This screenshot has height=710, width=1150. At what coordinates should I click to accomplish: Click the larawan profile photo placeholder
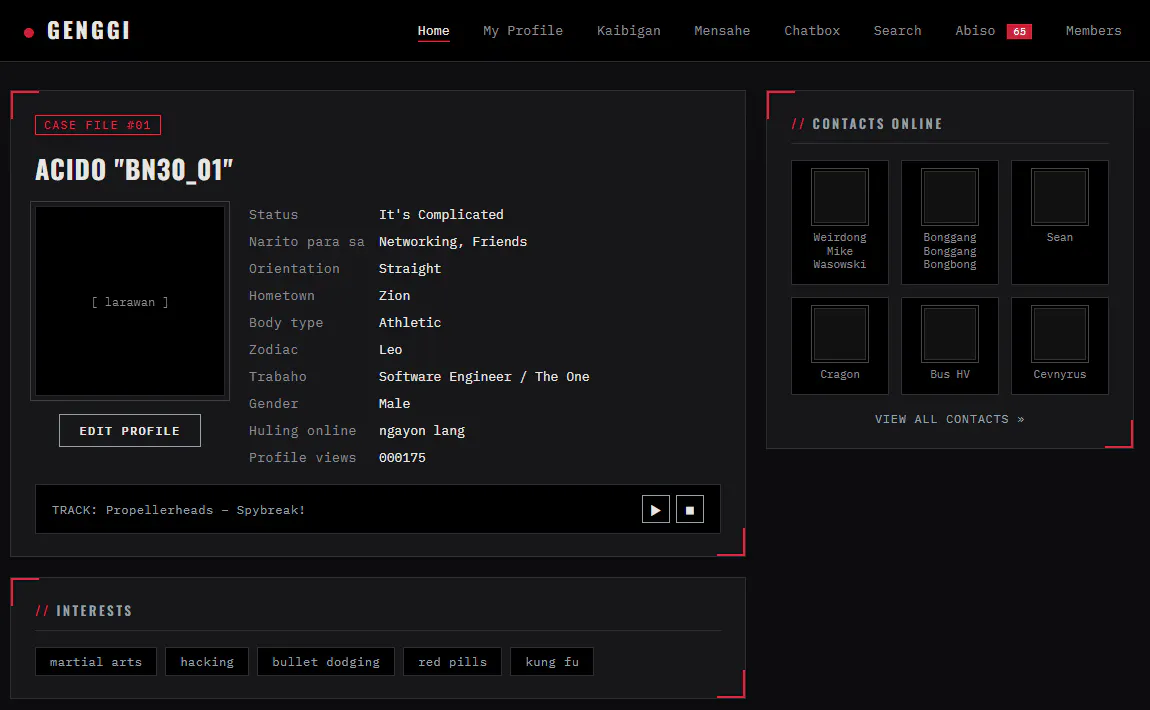coord(130,301)
